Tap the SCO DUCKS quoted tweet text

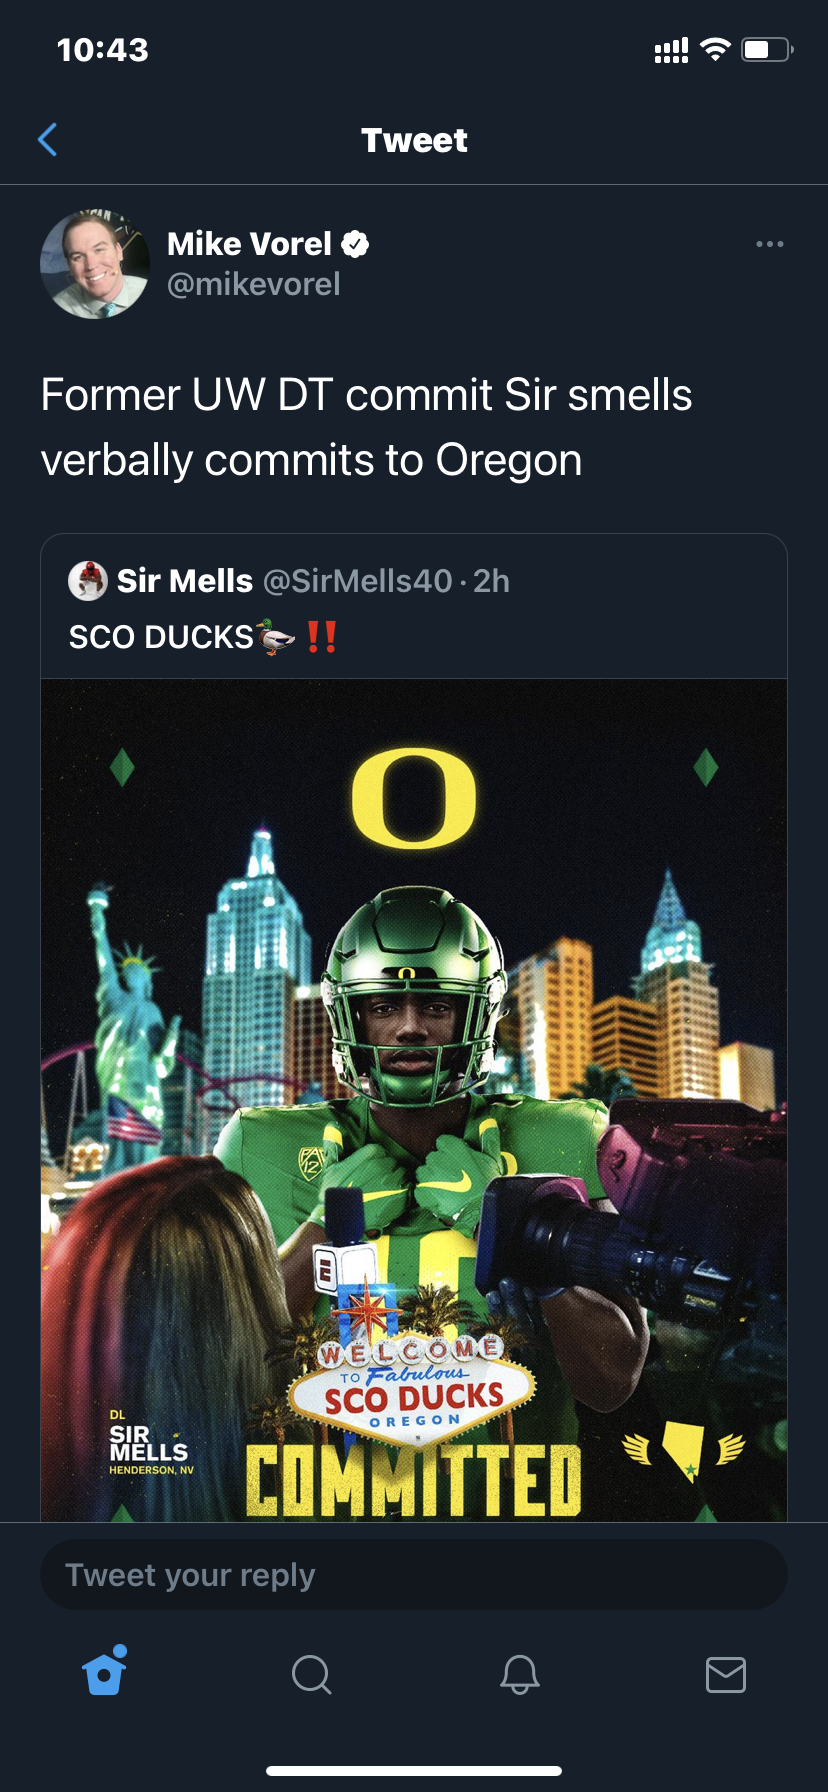[160, 637]
